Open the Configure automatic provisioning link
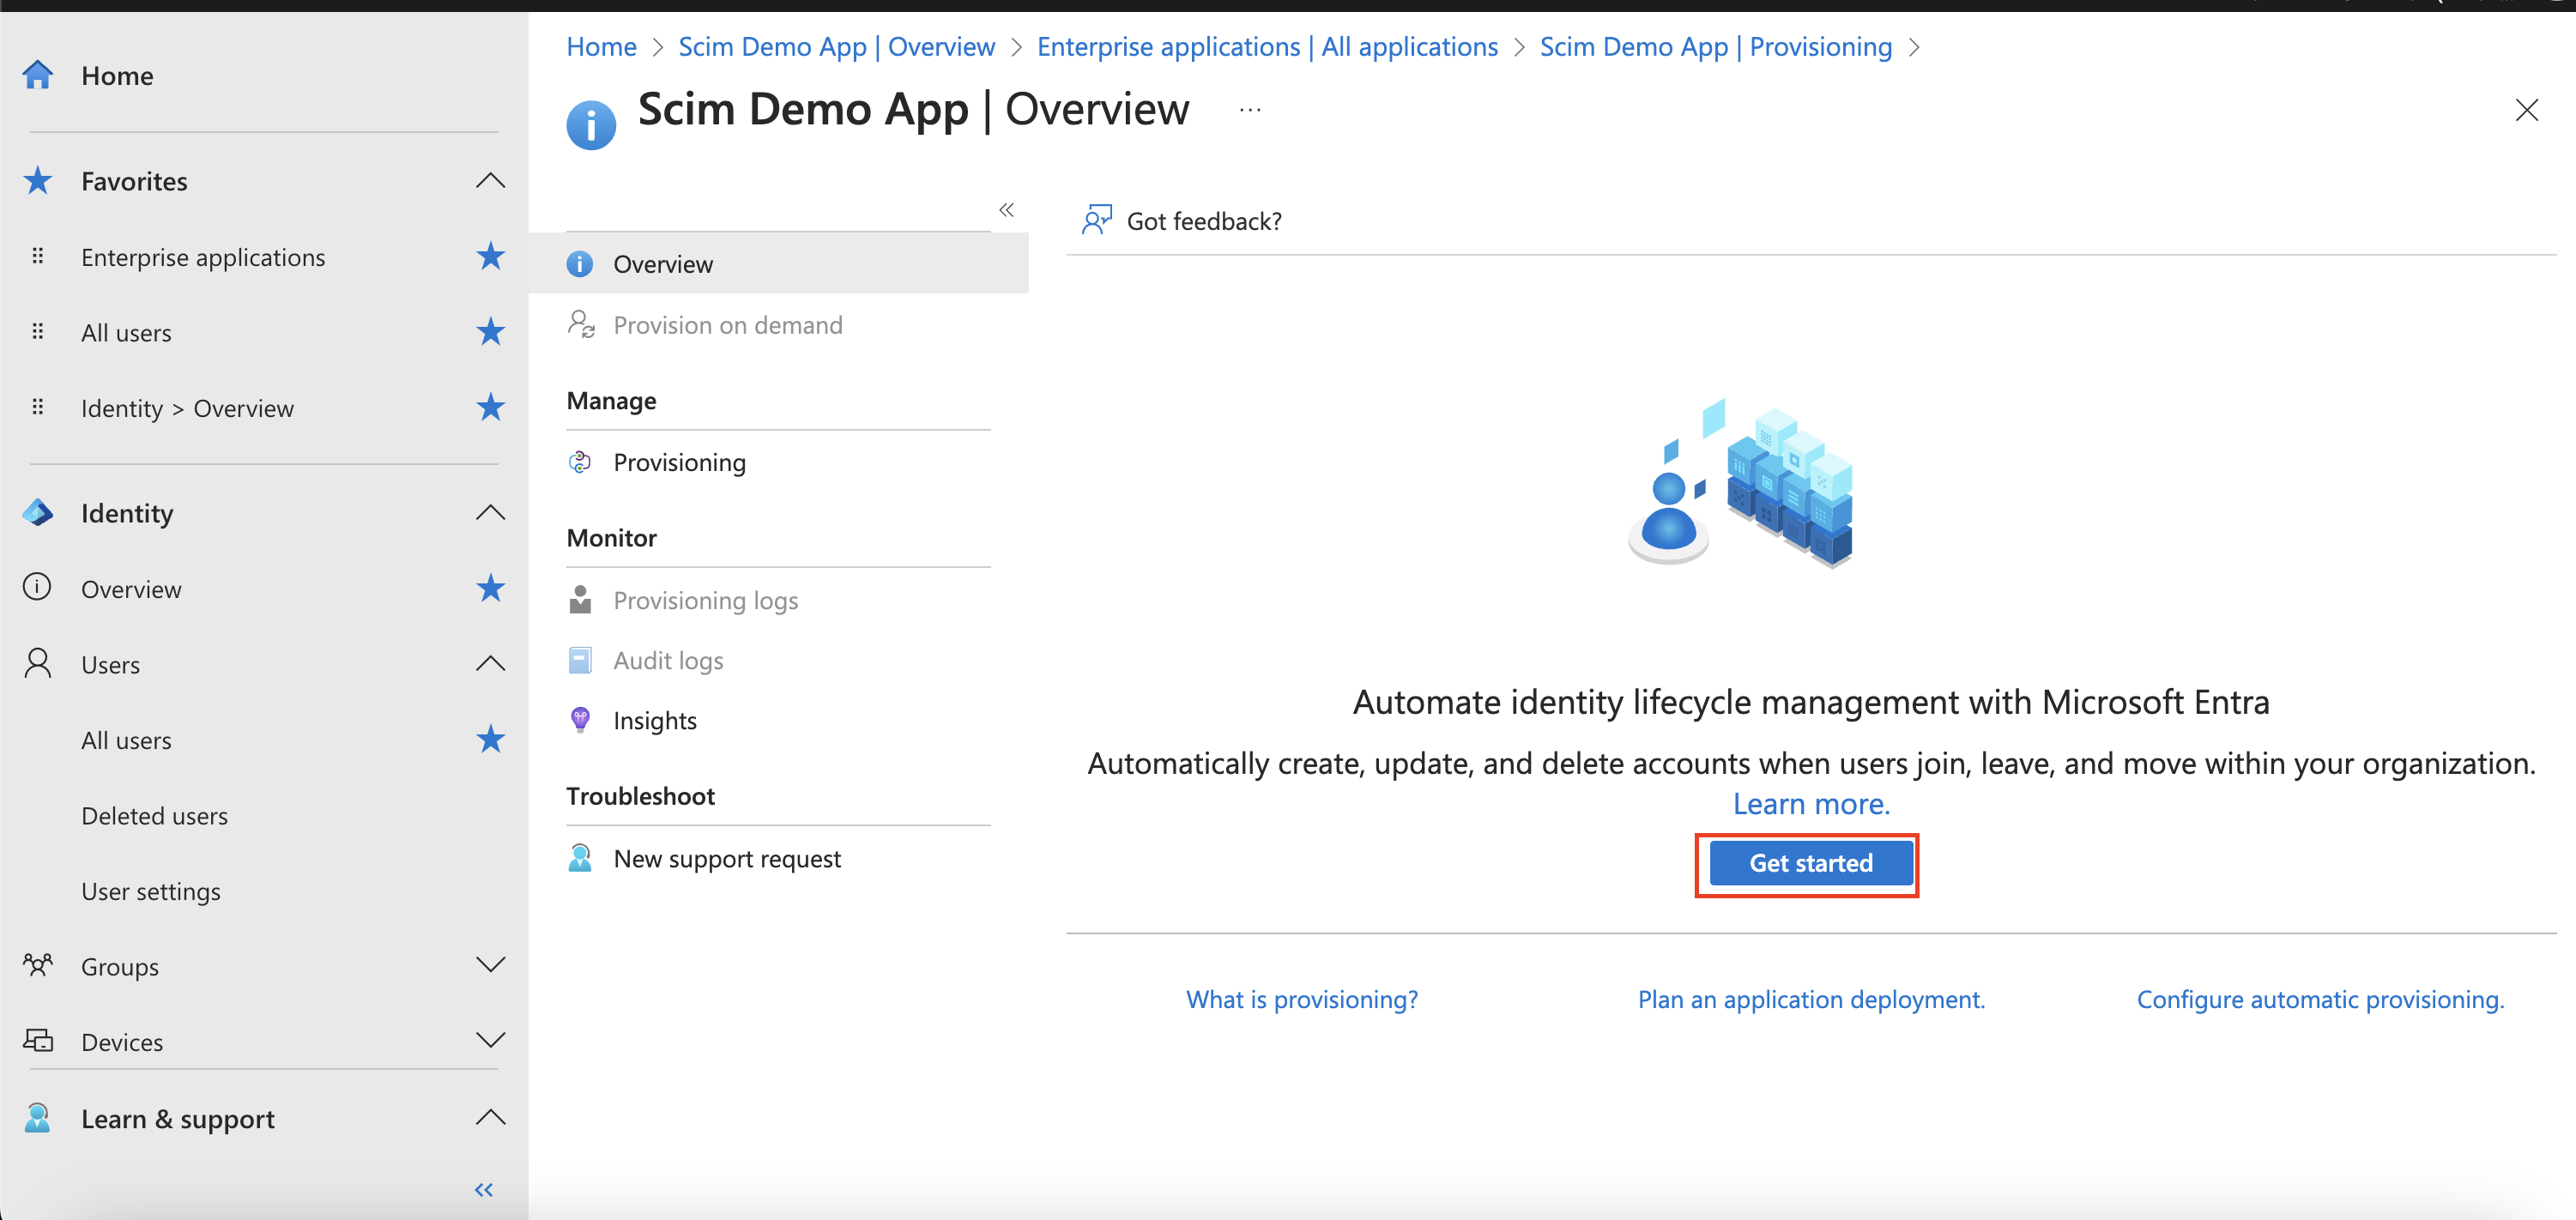Viewport: 2576px width, 1220px height. pos(2320,999)
